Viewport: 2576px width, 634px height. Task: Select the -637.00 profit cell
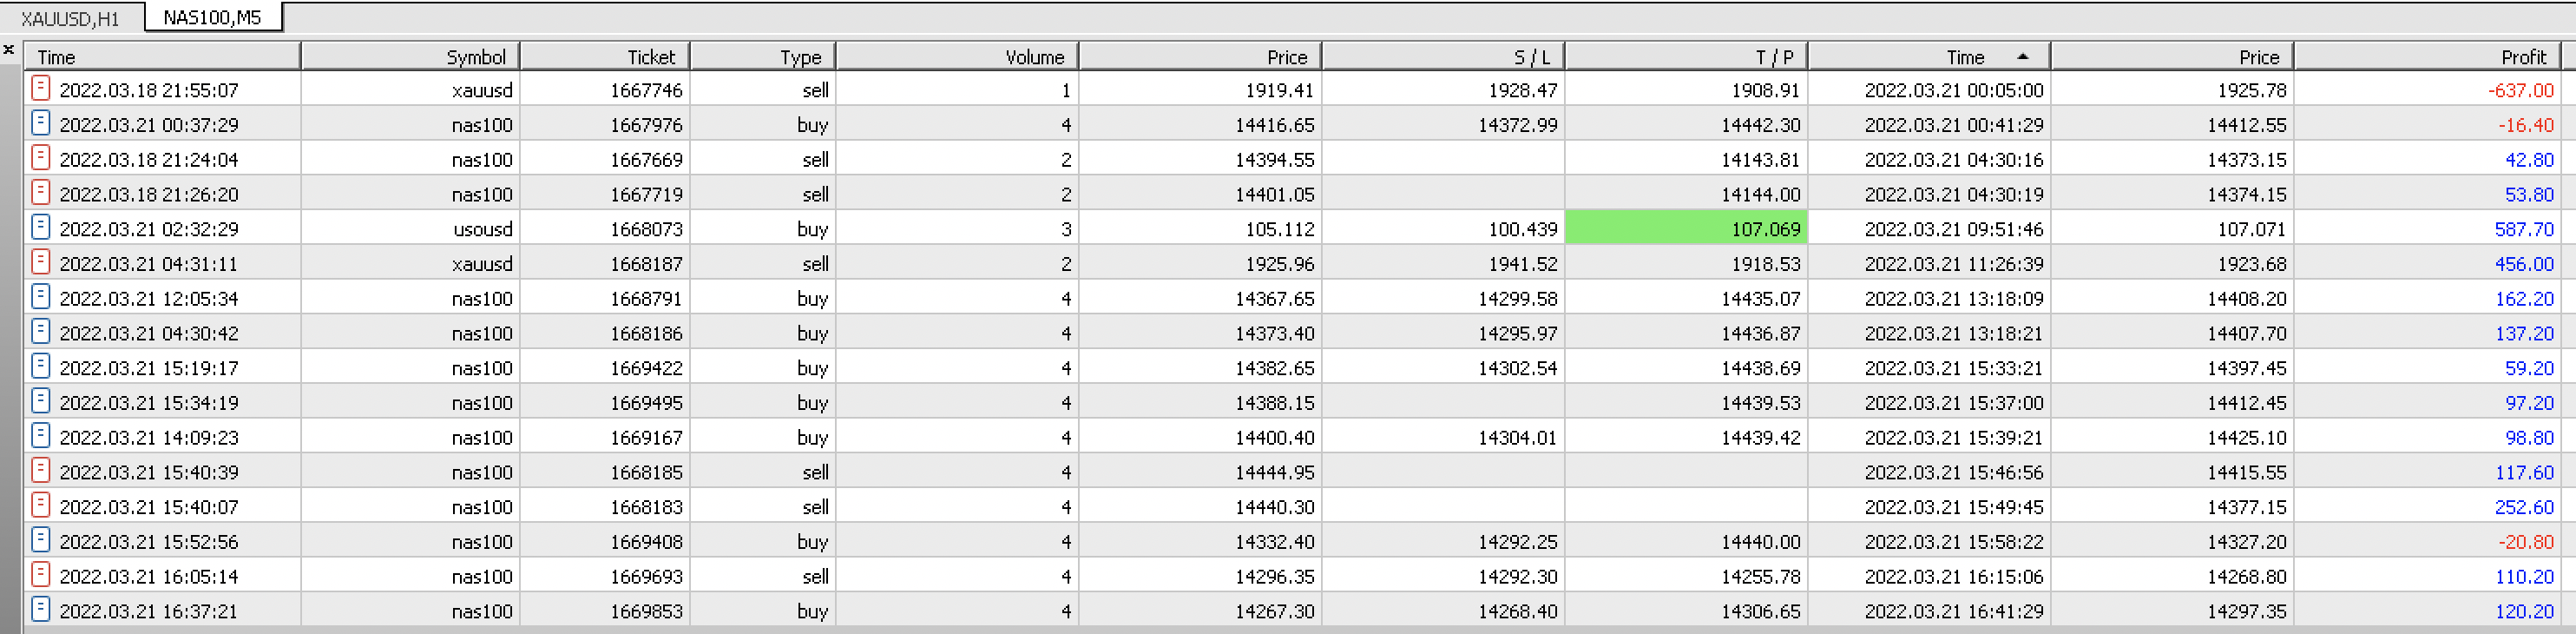click(x=2520, y=90)
